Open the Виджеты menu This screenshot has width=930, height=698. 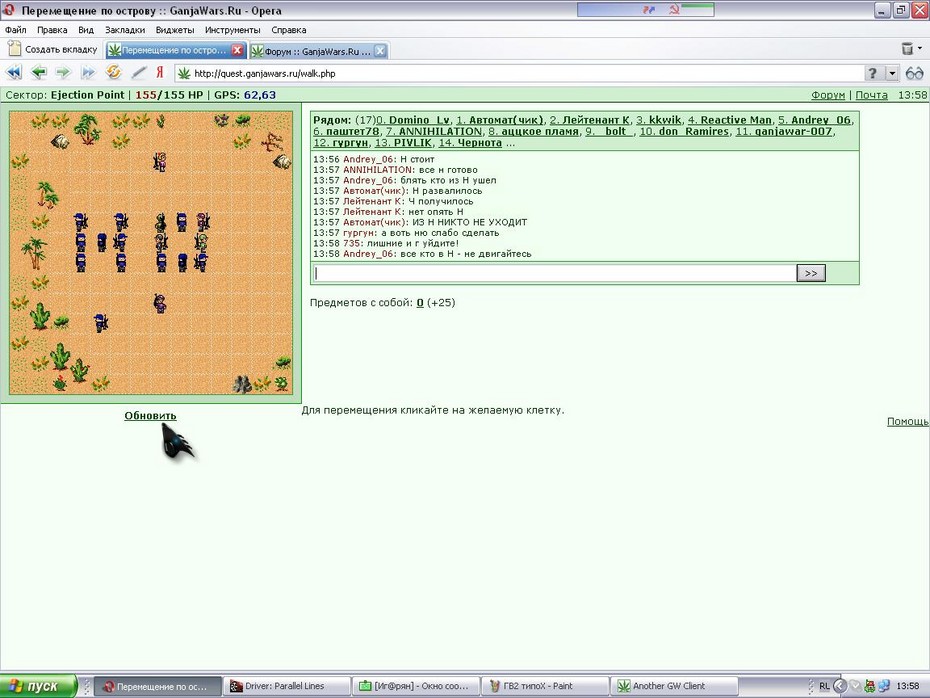[x=175, y=30]
